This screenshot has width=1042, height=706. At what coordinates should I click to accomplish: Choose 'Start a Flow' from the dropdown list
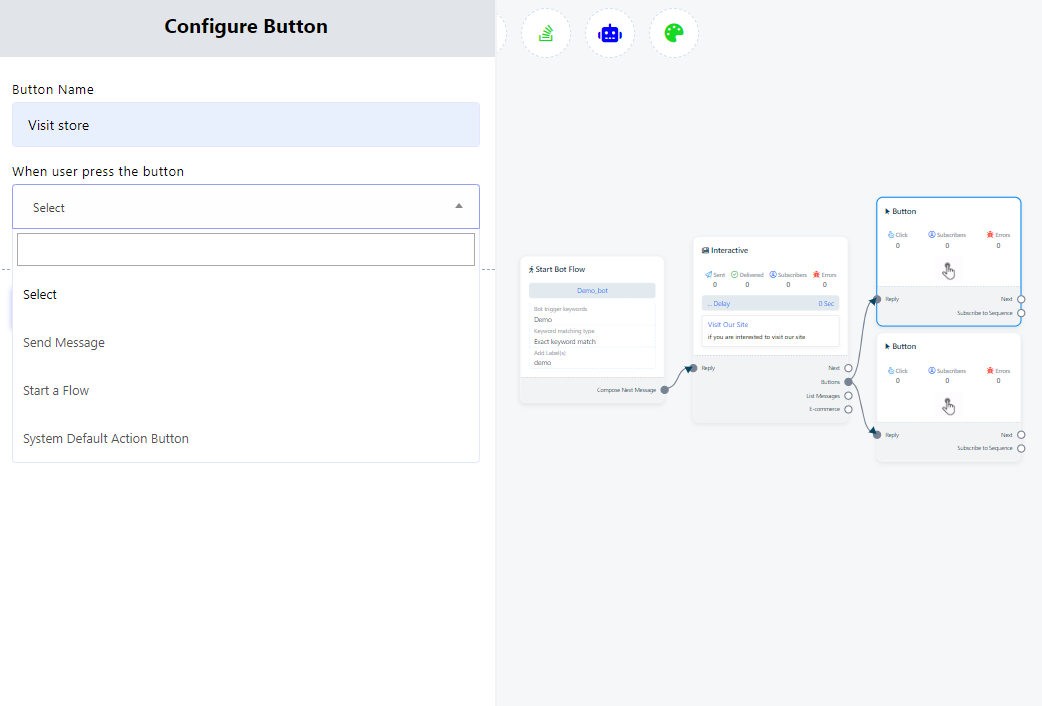56,391
